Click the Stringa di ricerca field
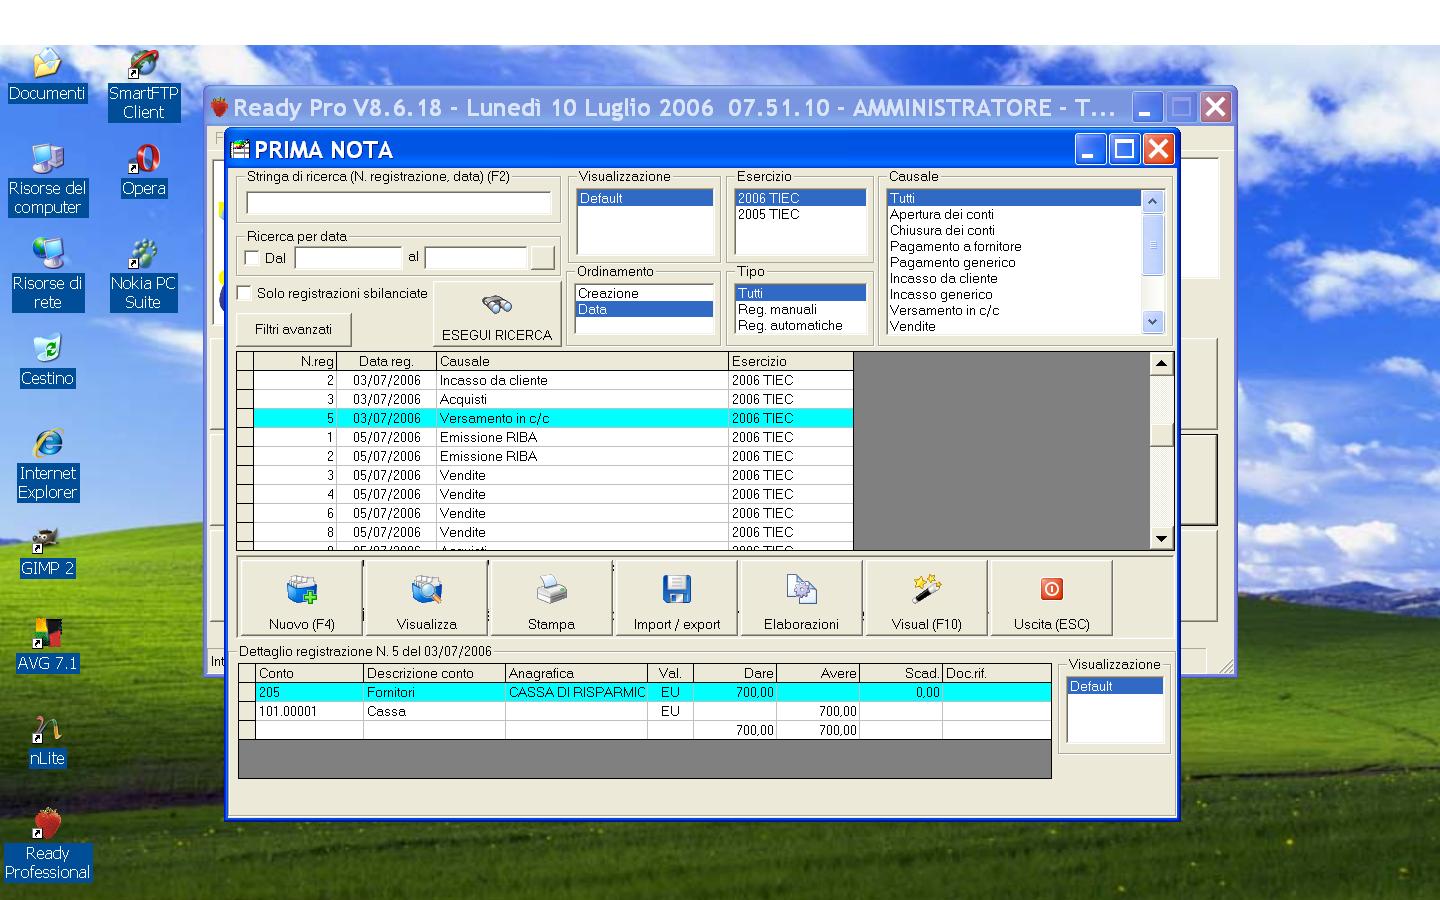The height and width of the screenshot is (900, 1440). click(399, 203)
